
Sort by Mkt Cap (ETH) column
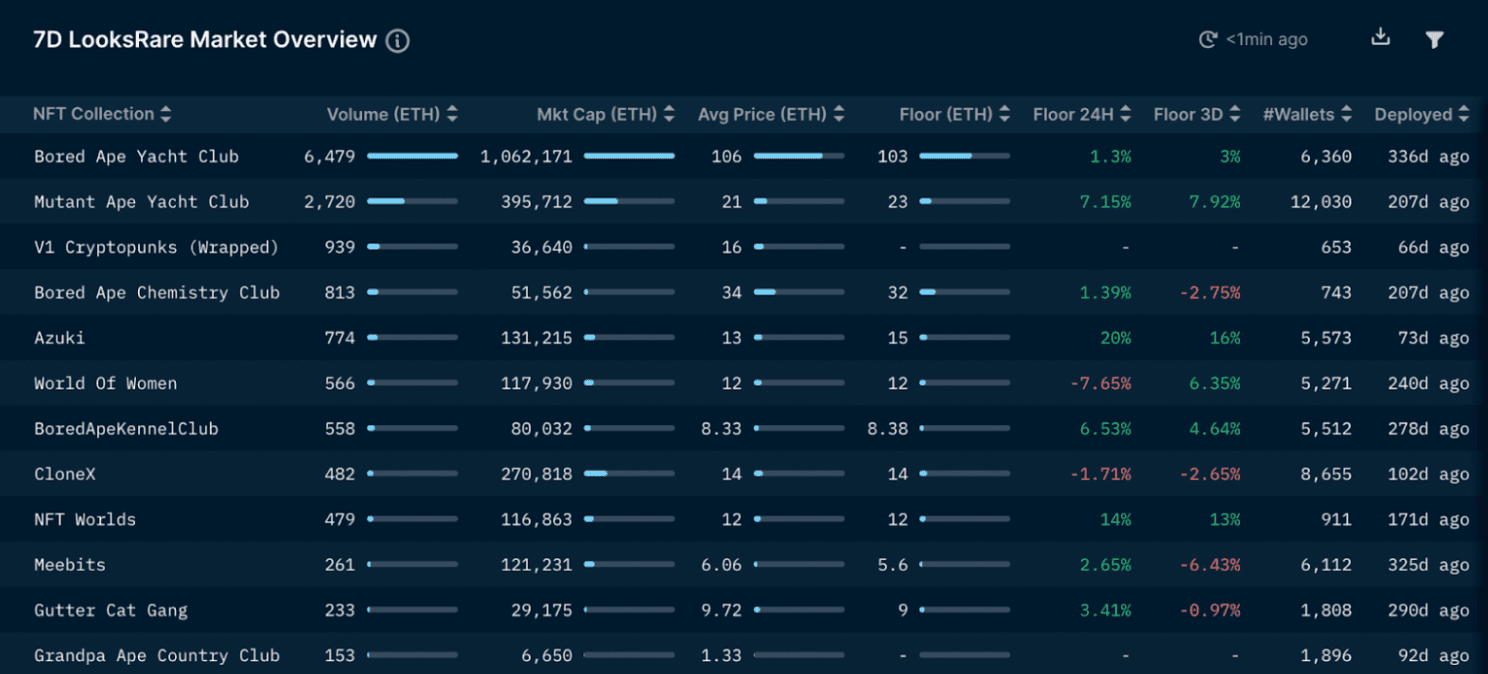point(669,114)
